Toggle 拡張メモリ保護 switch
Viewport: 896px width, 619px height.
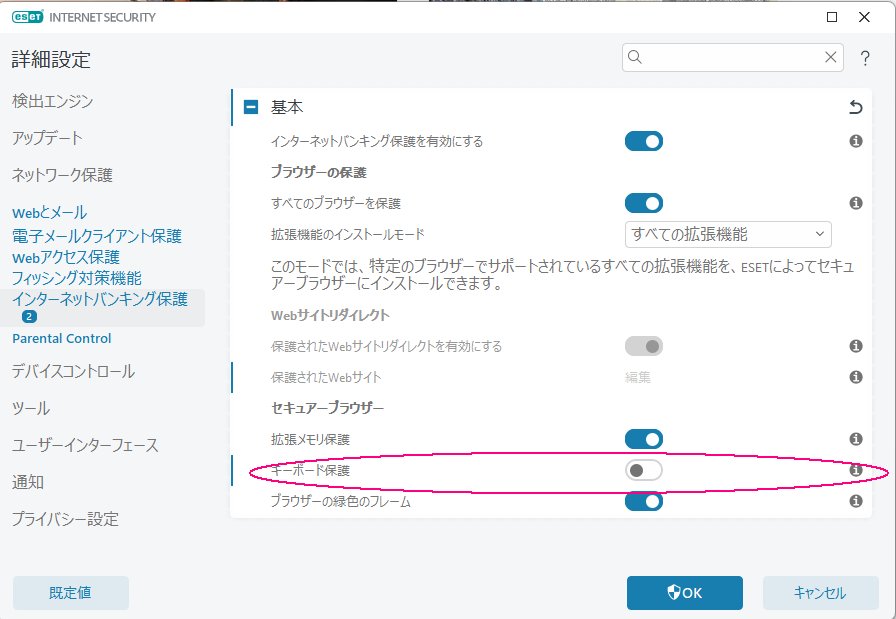[643, 439]
